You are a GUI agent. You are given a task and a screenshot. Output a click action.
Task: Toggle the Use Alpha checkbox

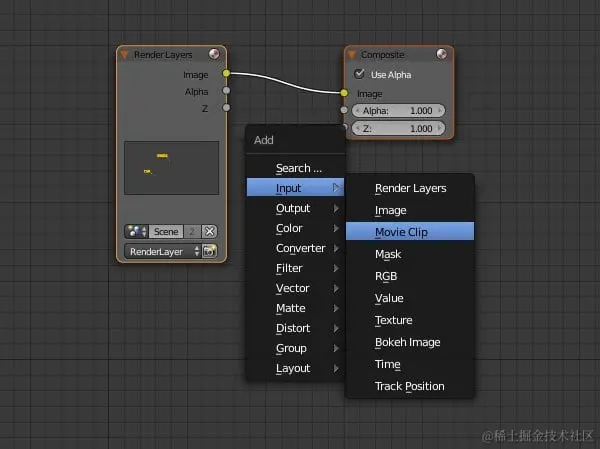(359, 74)
